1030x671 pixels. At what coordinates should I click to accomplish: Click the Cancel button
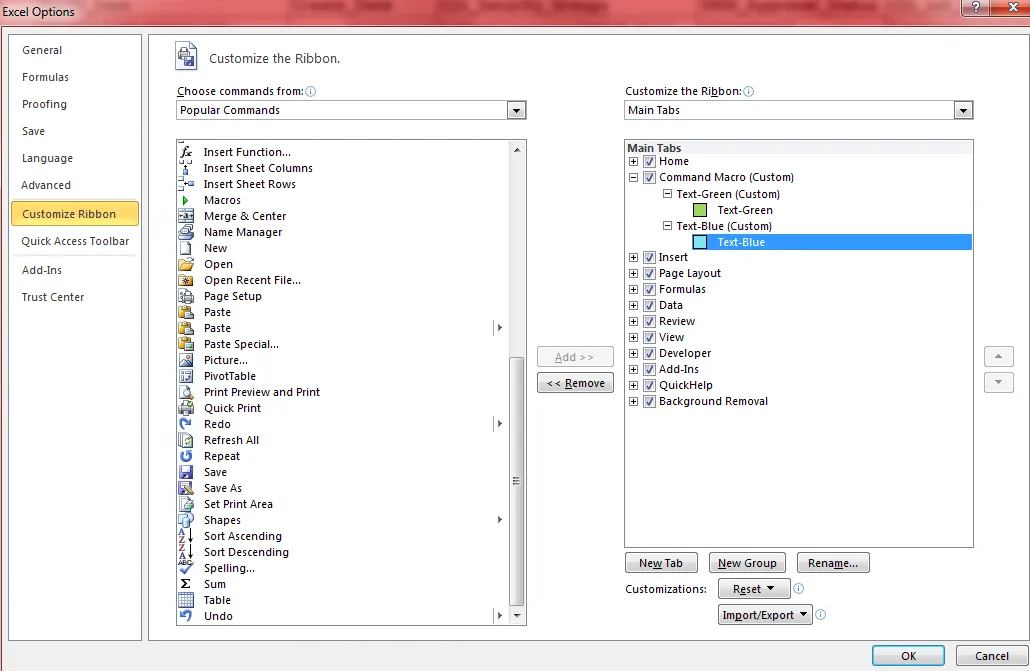point(992,656)
